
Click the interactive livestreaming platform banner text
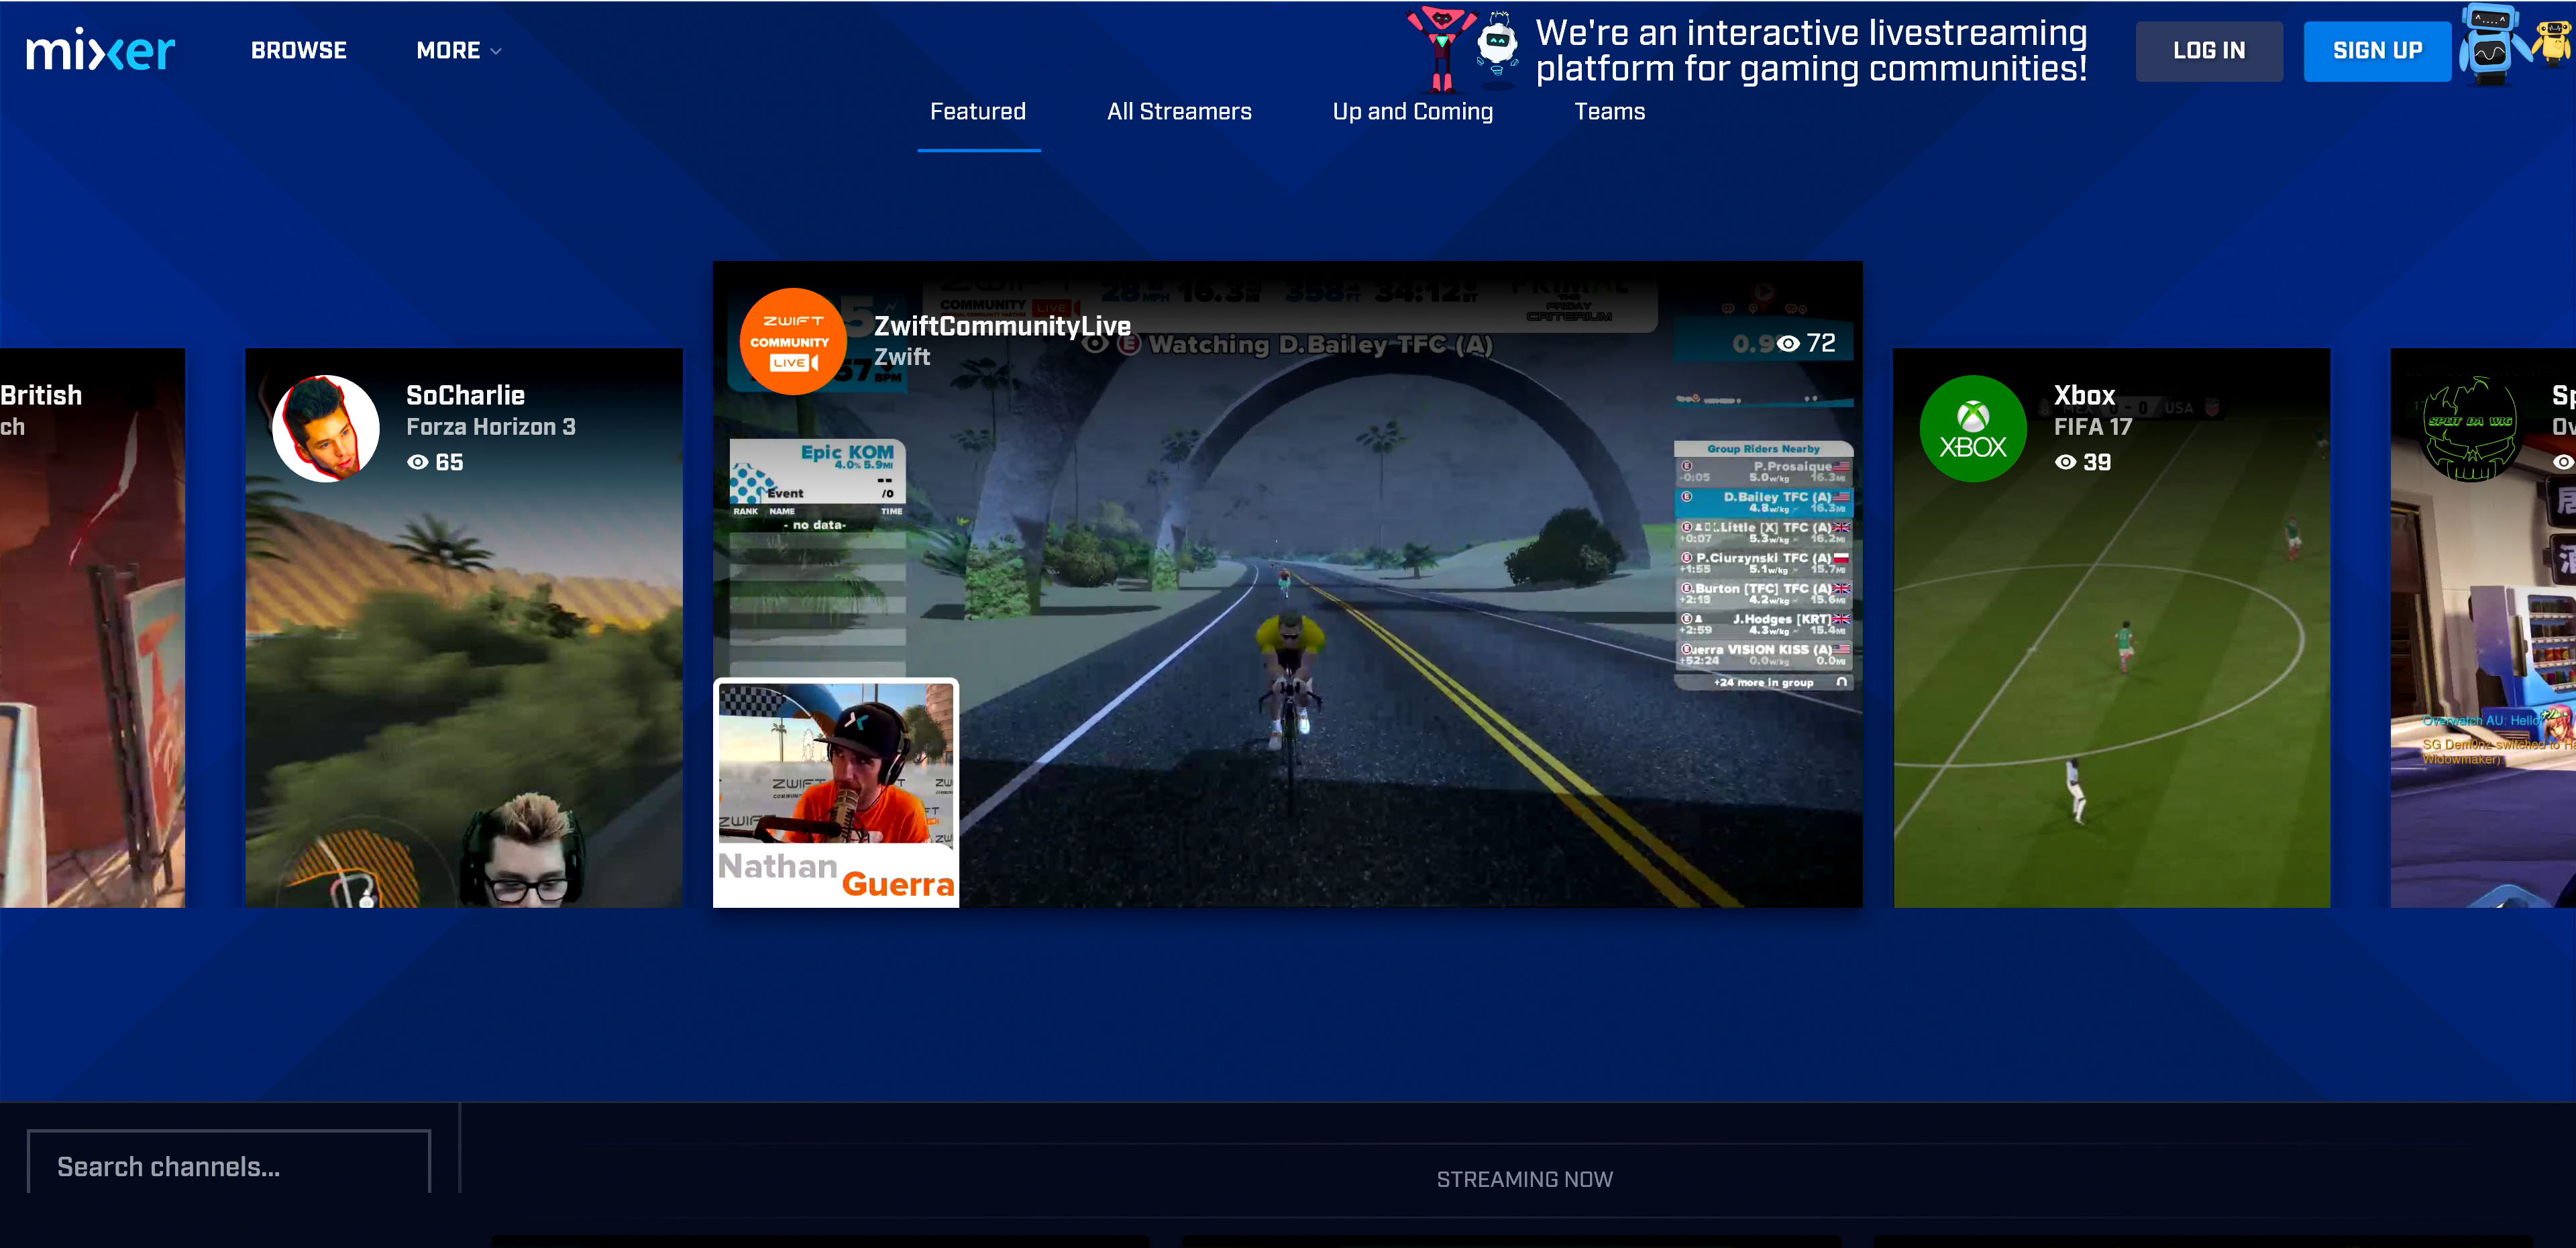point(1811,50)
